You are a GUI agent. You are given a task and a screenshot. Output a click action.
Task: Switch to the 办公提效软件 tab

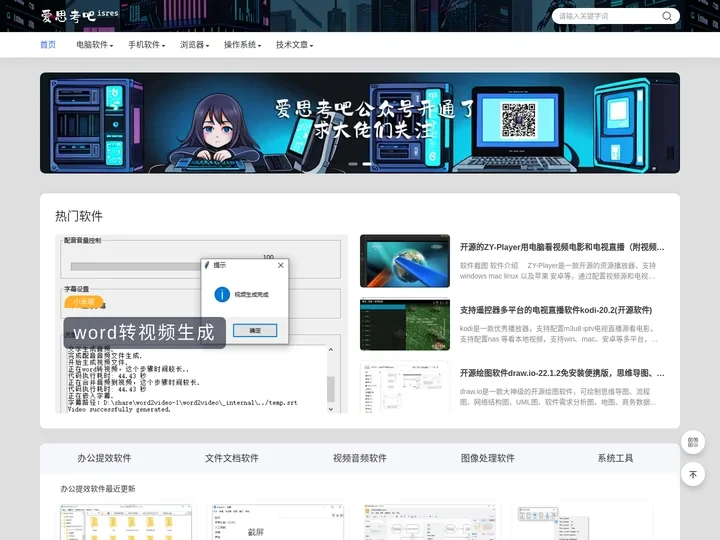[104, 458]
